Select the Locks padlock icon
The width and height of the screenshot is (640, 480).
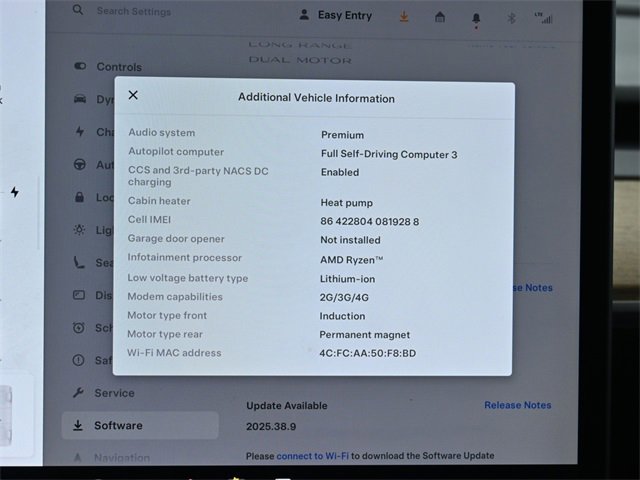pyautogui.click(x=80, y=197)
